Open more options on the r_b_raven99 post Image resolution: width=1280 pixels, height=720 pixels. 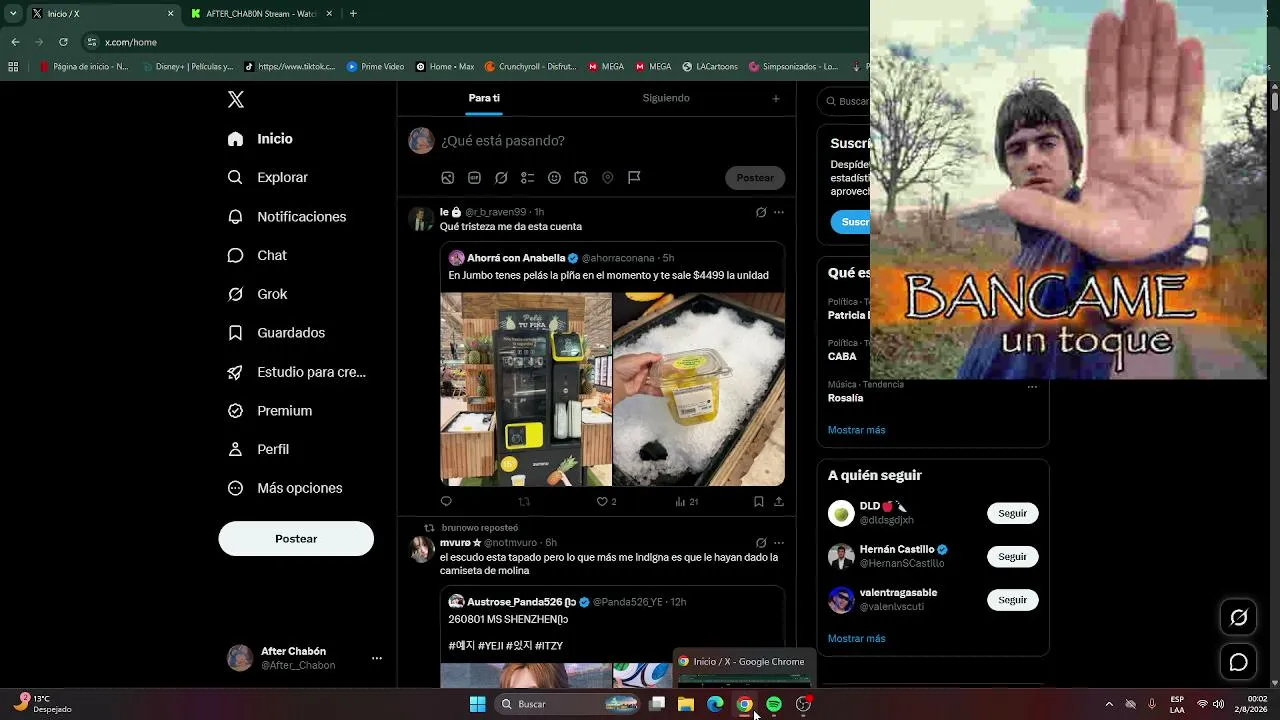click(779, 212)
